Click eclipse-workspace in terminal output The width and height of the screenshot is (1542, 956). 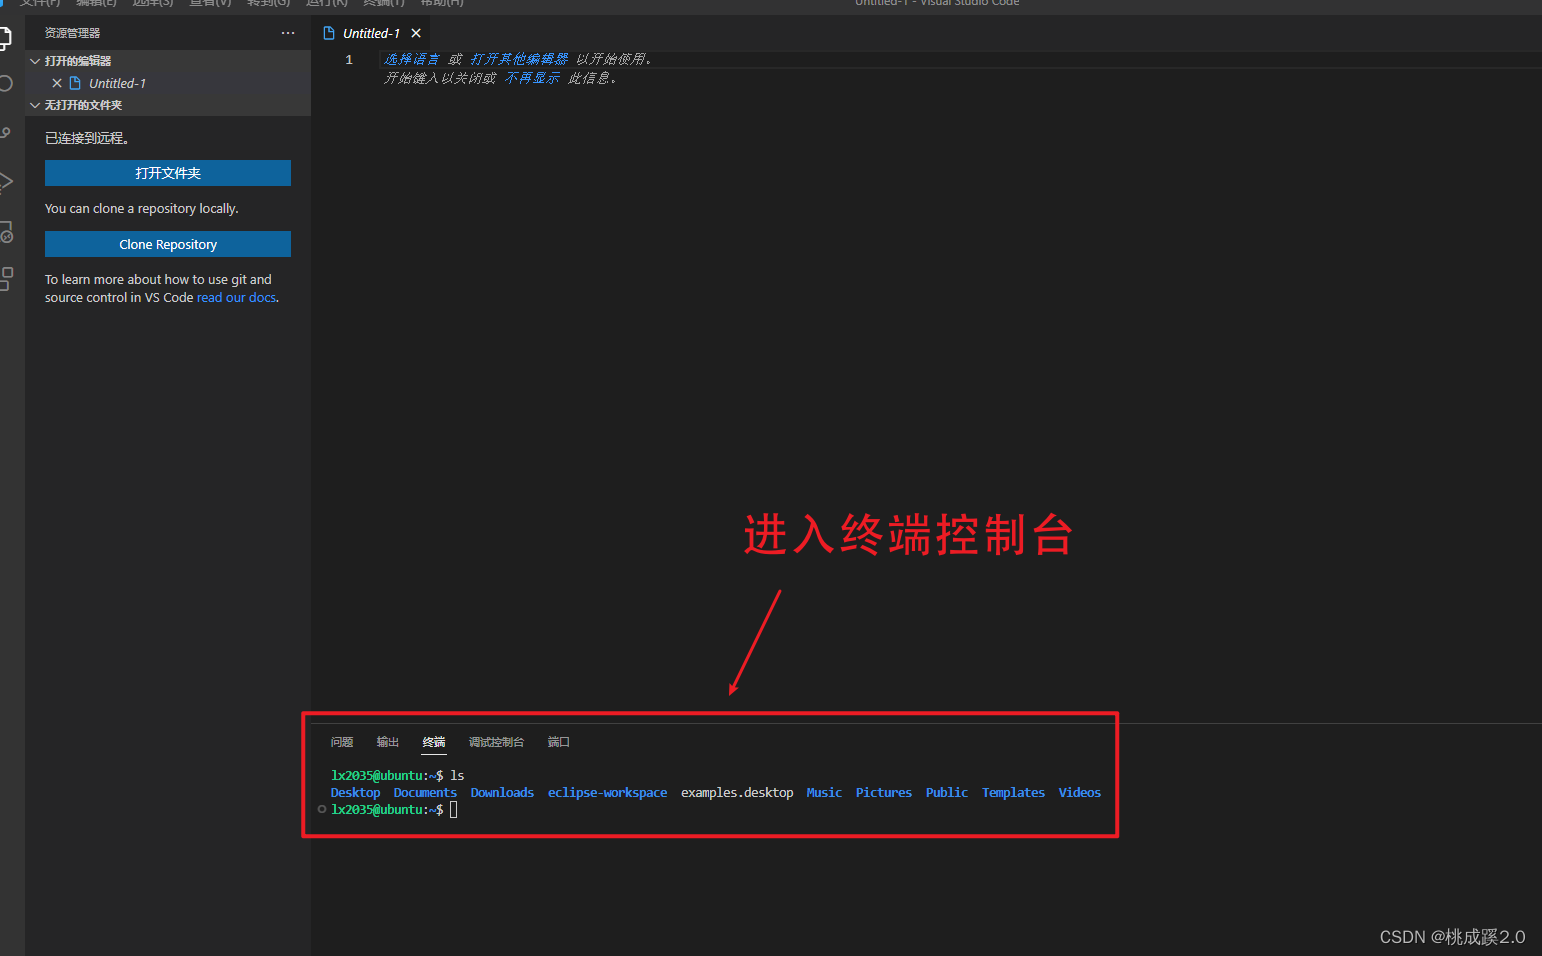(x=607, y=793)
